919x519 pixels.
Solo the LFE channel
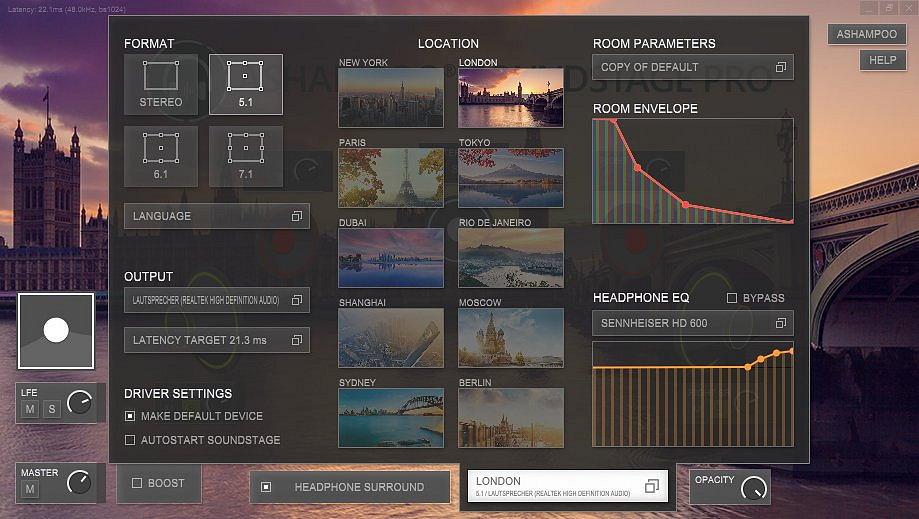51,410
